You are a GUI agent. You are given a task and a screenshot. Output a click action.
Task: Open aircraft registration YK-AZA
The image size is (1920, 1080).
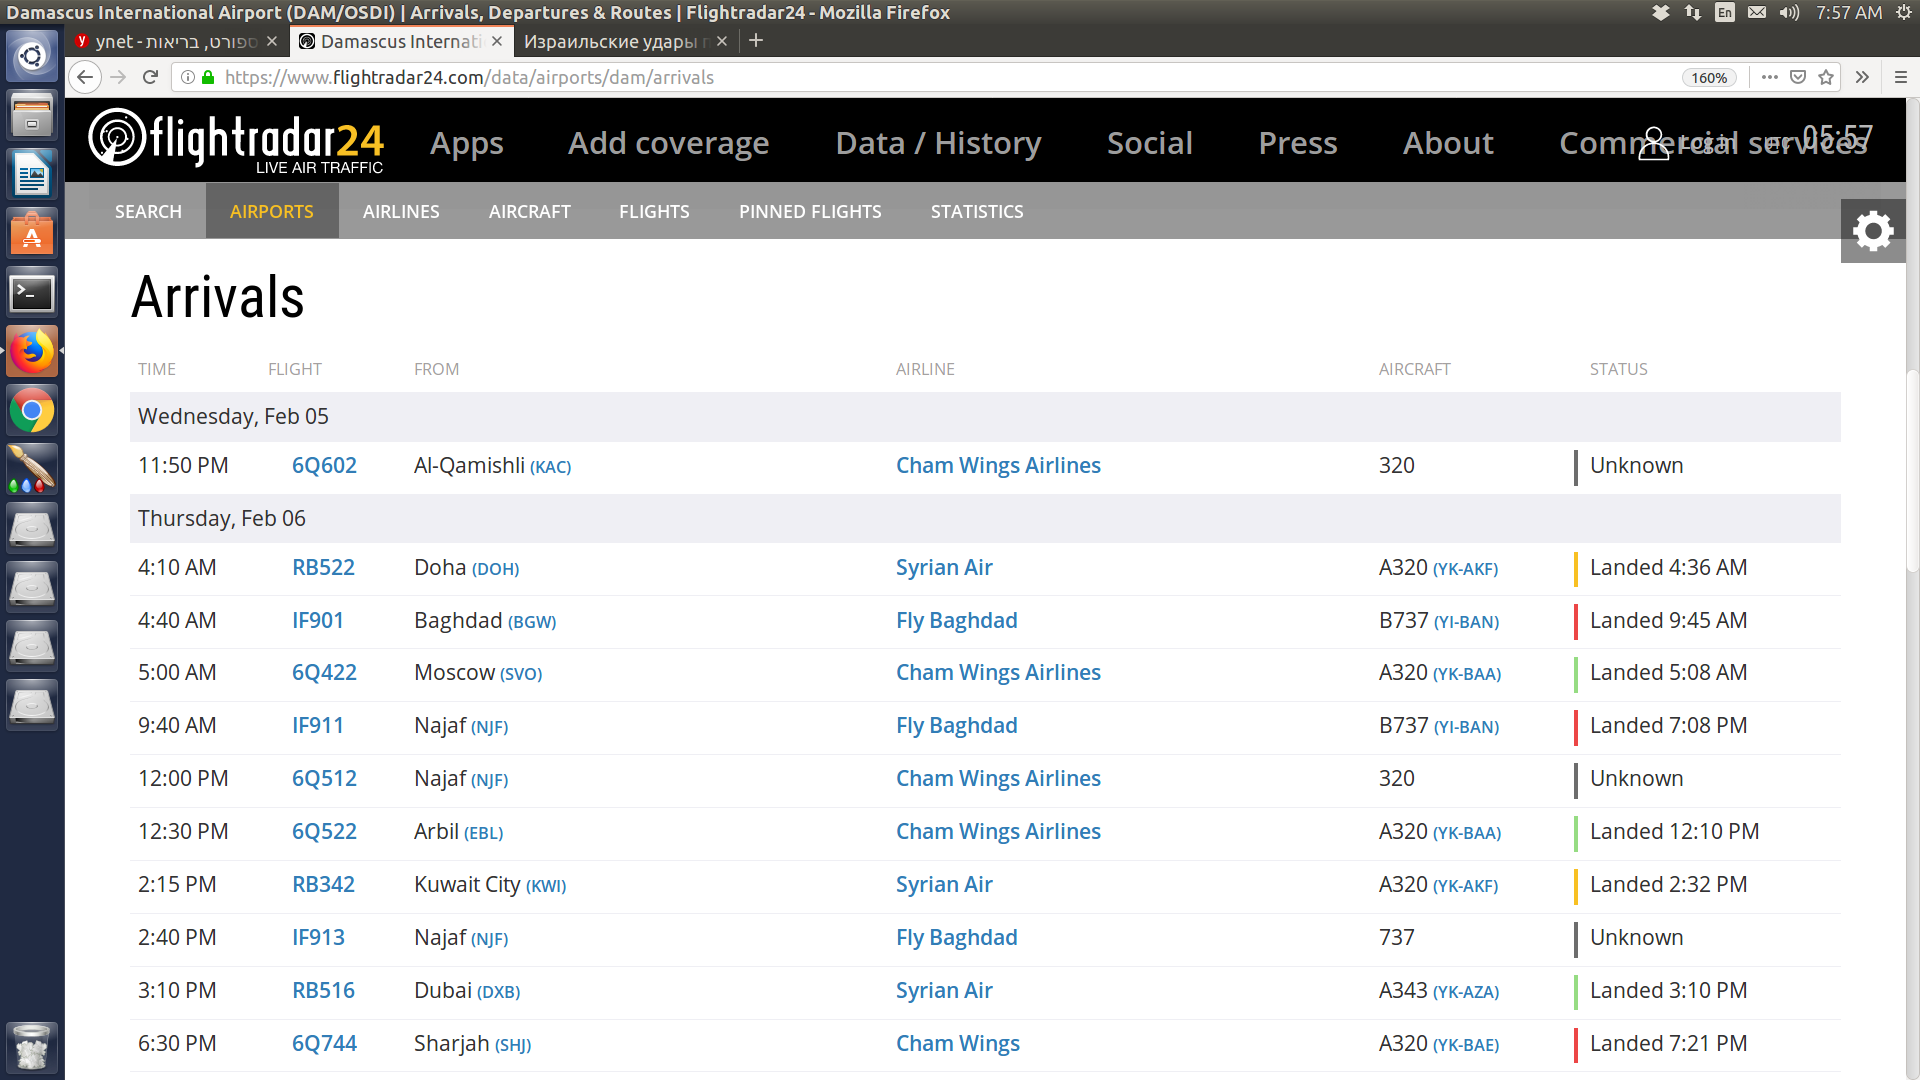click(1466, 992)
